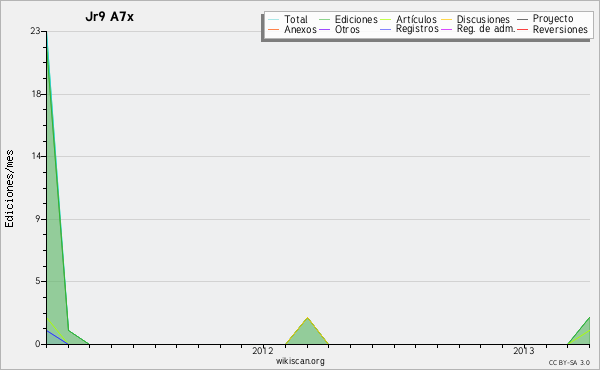The width and height of the screenshot is (600, 370).
Task: Select 'Anexos' in the legend
Action: click(300, 29)
